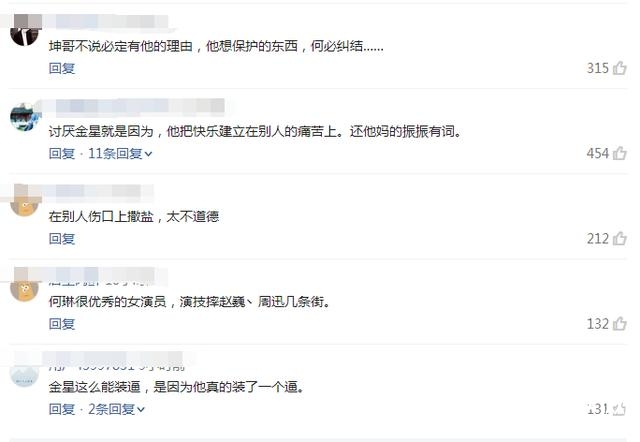Open avatar of the 讨厌金星 comment author
This screenshot has width=640, height=442.
24,117
